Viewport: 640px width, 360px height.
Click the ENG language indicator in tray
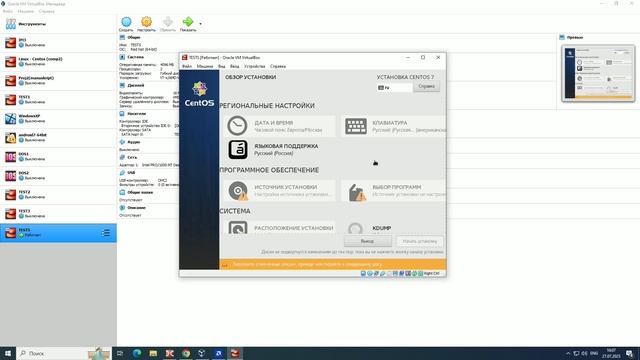tap(594, 353)
